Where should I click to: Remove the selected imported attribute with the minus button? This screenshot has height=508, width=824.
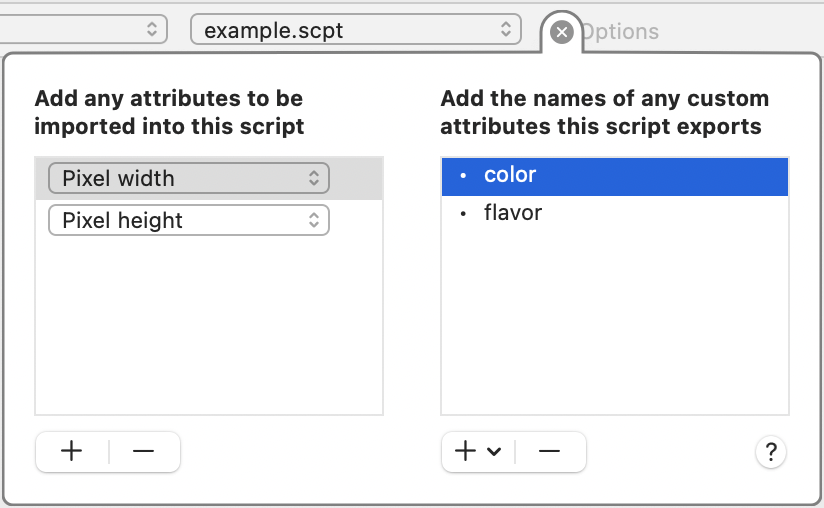(143, 451)
